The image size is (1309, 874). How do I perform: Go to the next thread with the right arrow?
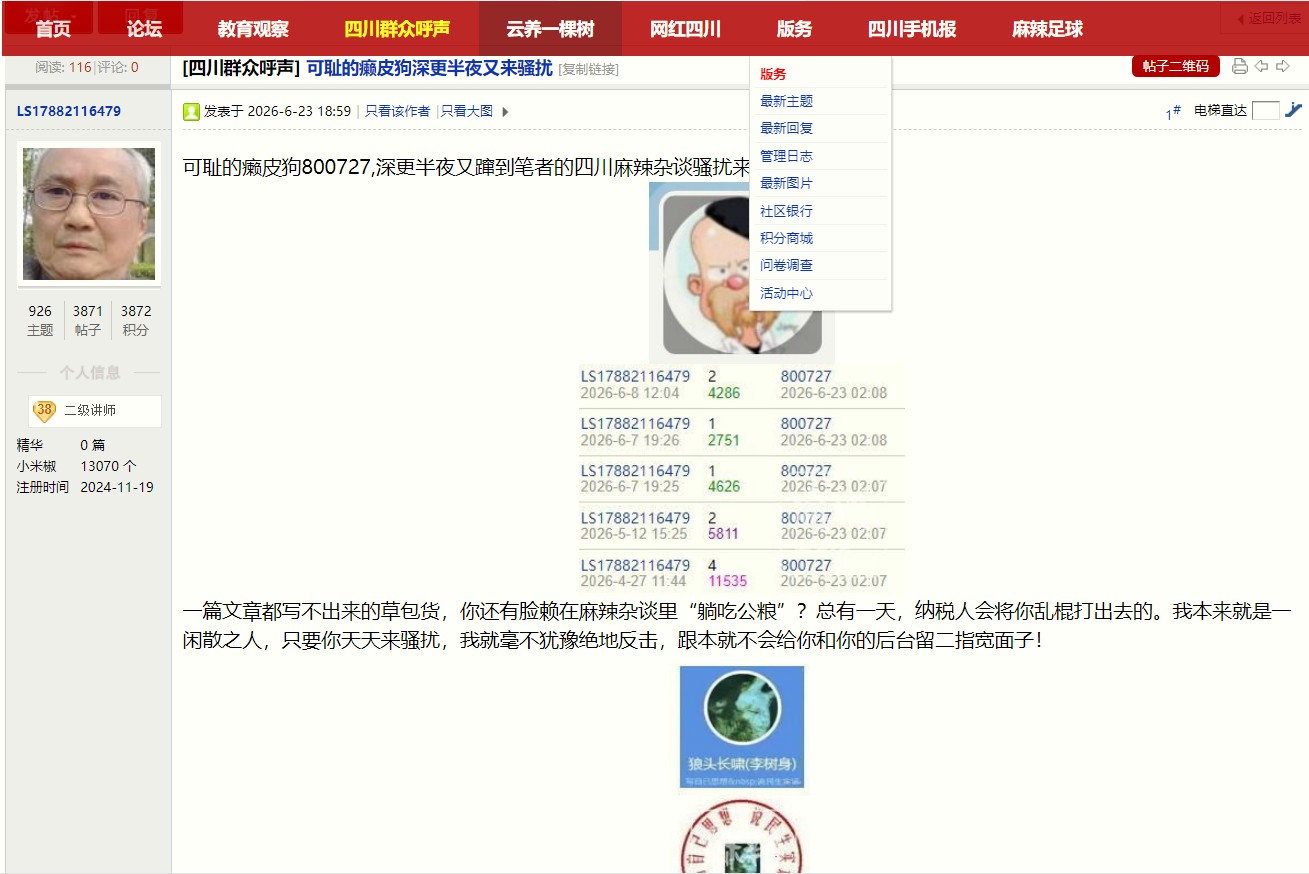point(1283,66)
